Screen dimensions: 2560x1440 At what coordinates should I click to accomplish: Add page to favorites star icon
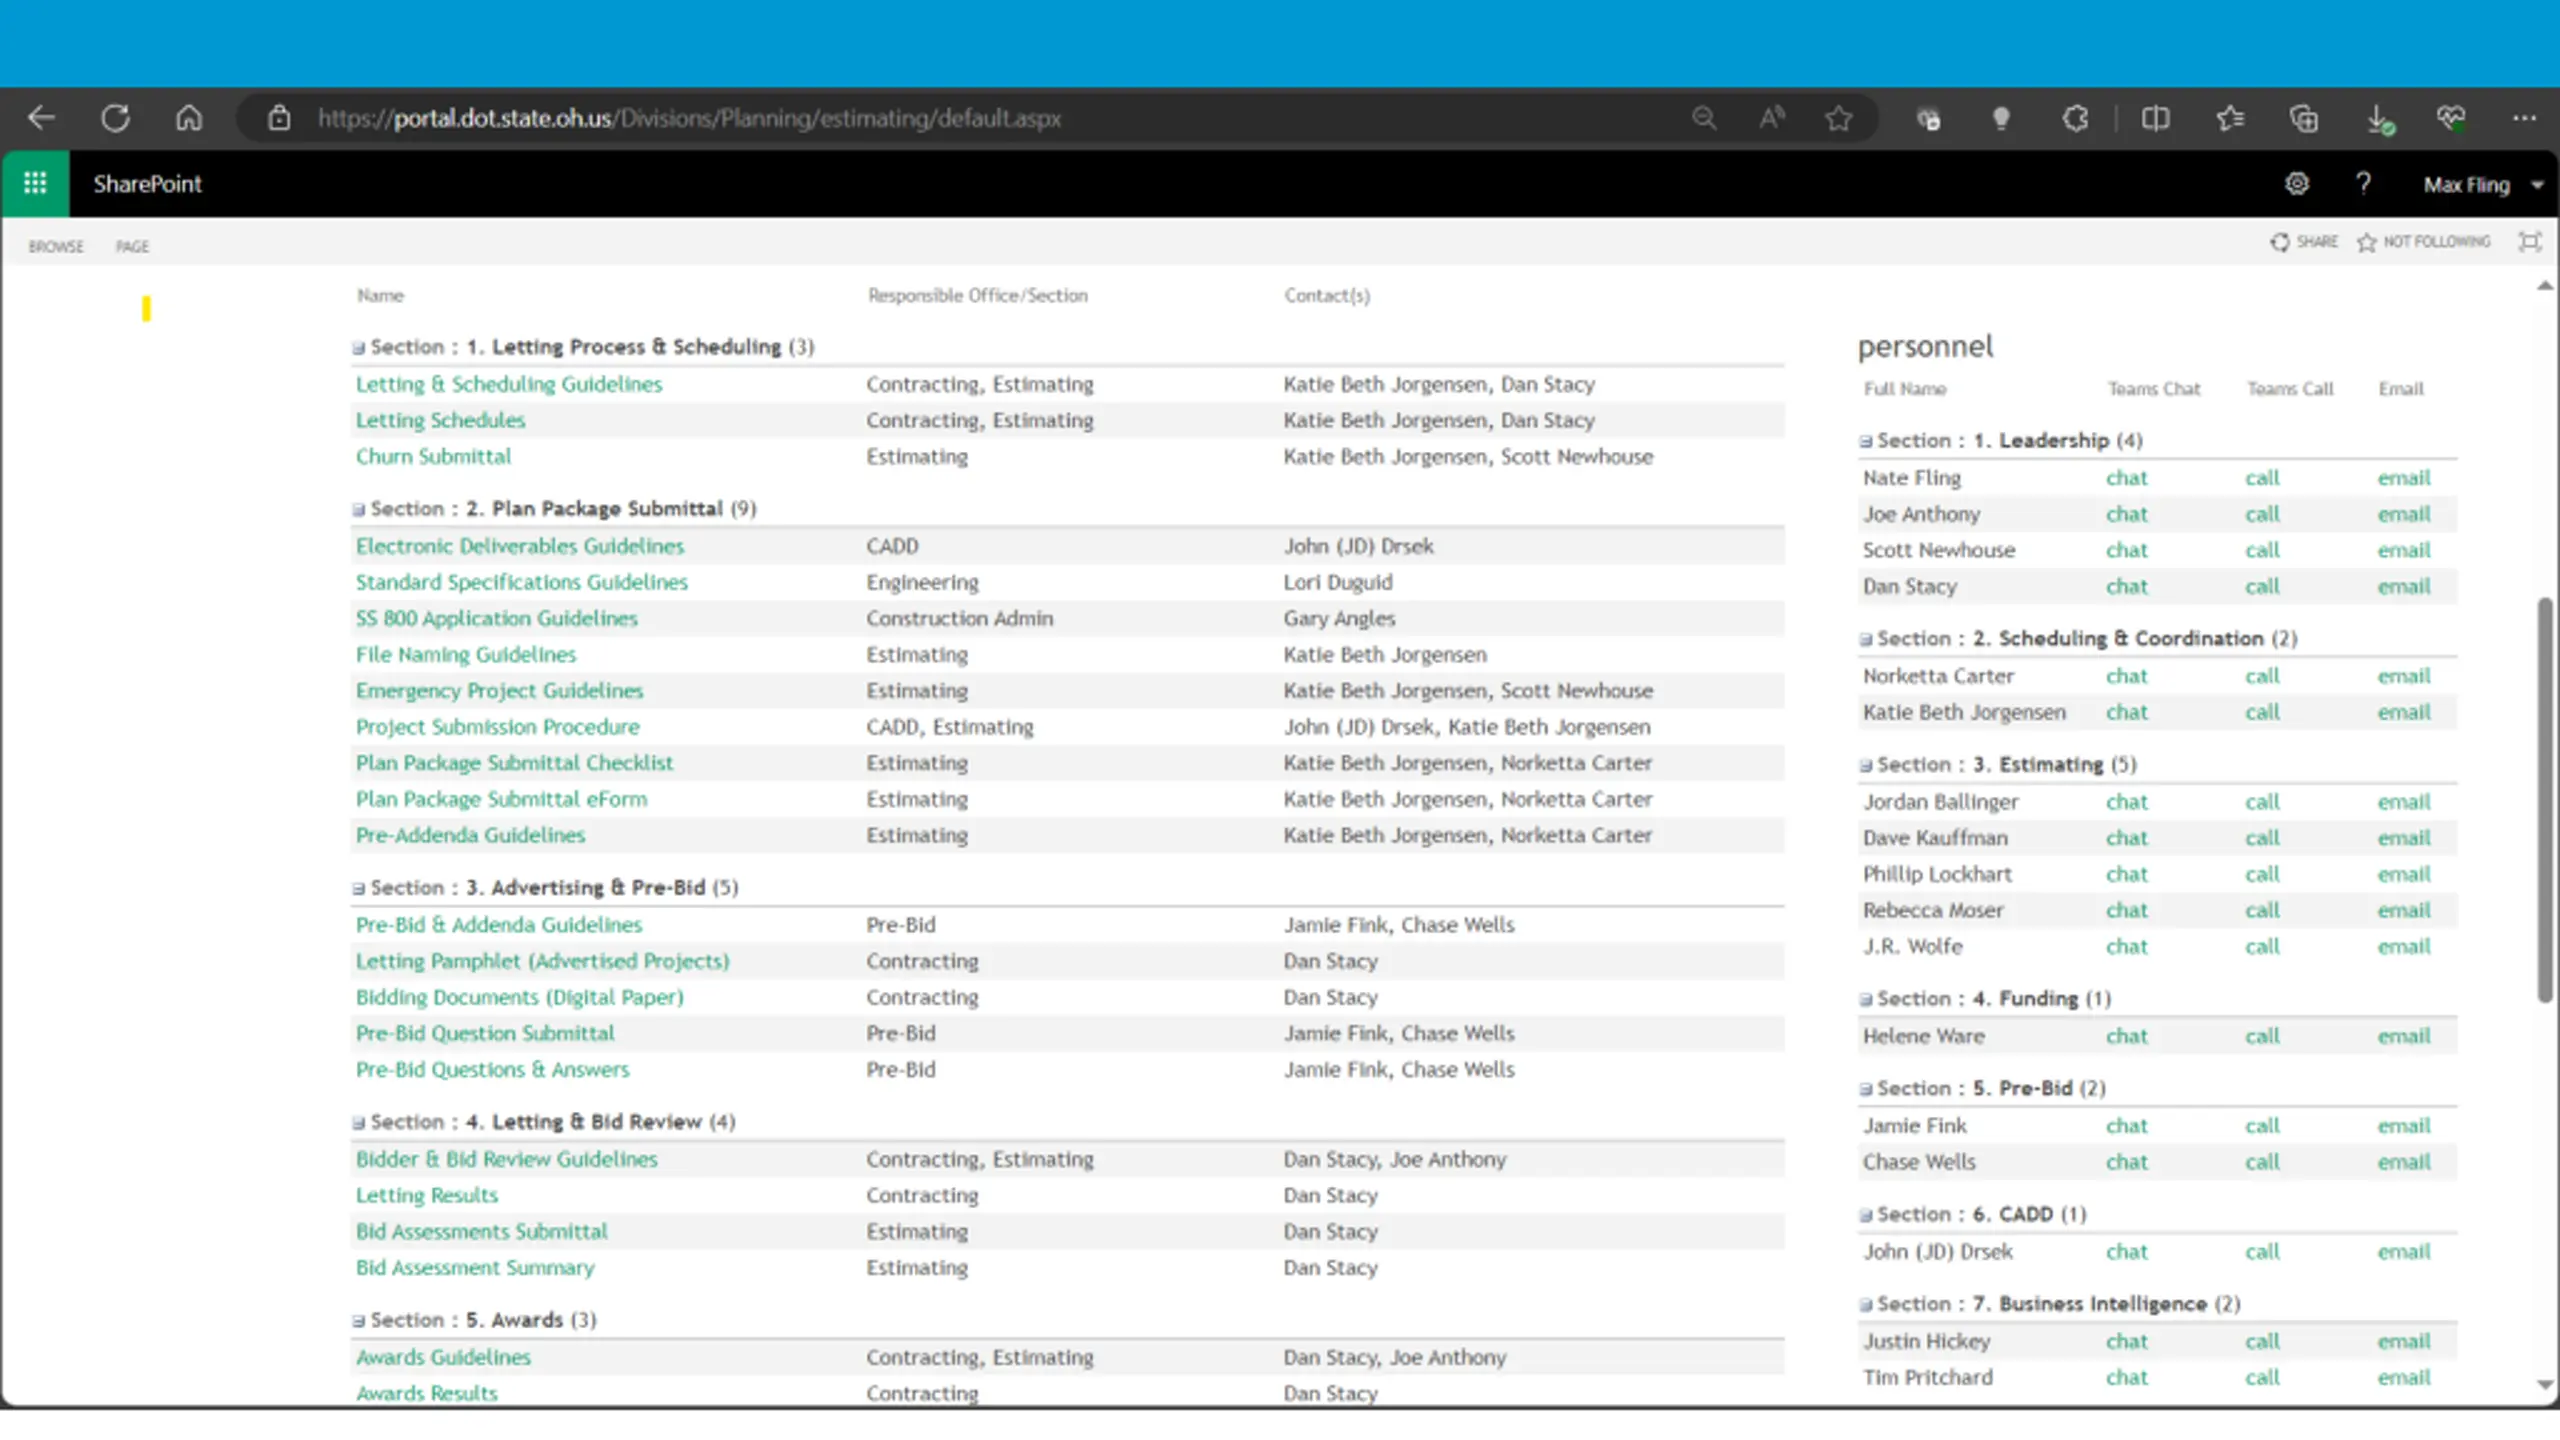1838,118
